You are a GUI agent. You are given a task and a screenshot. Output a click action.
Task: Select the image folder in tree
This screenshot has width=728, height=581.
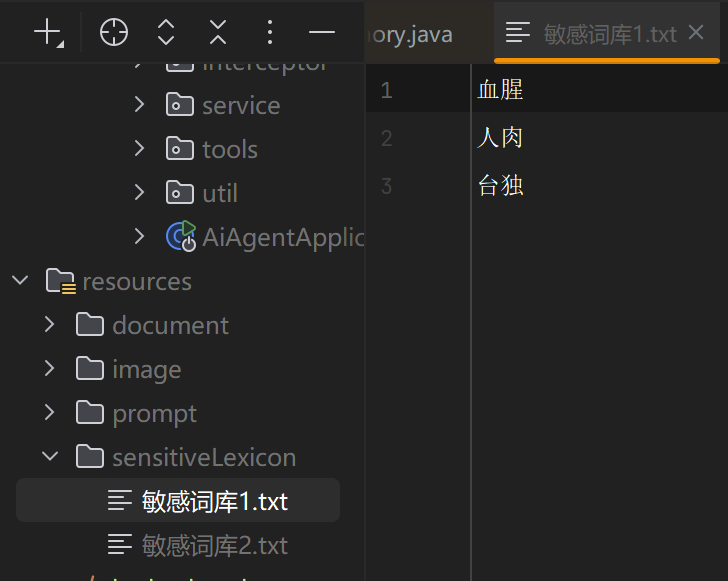[x=146, y=369]
